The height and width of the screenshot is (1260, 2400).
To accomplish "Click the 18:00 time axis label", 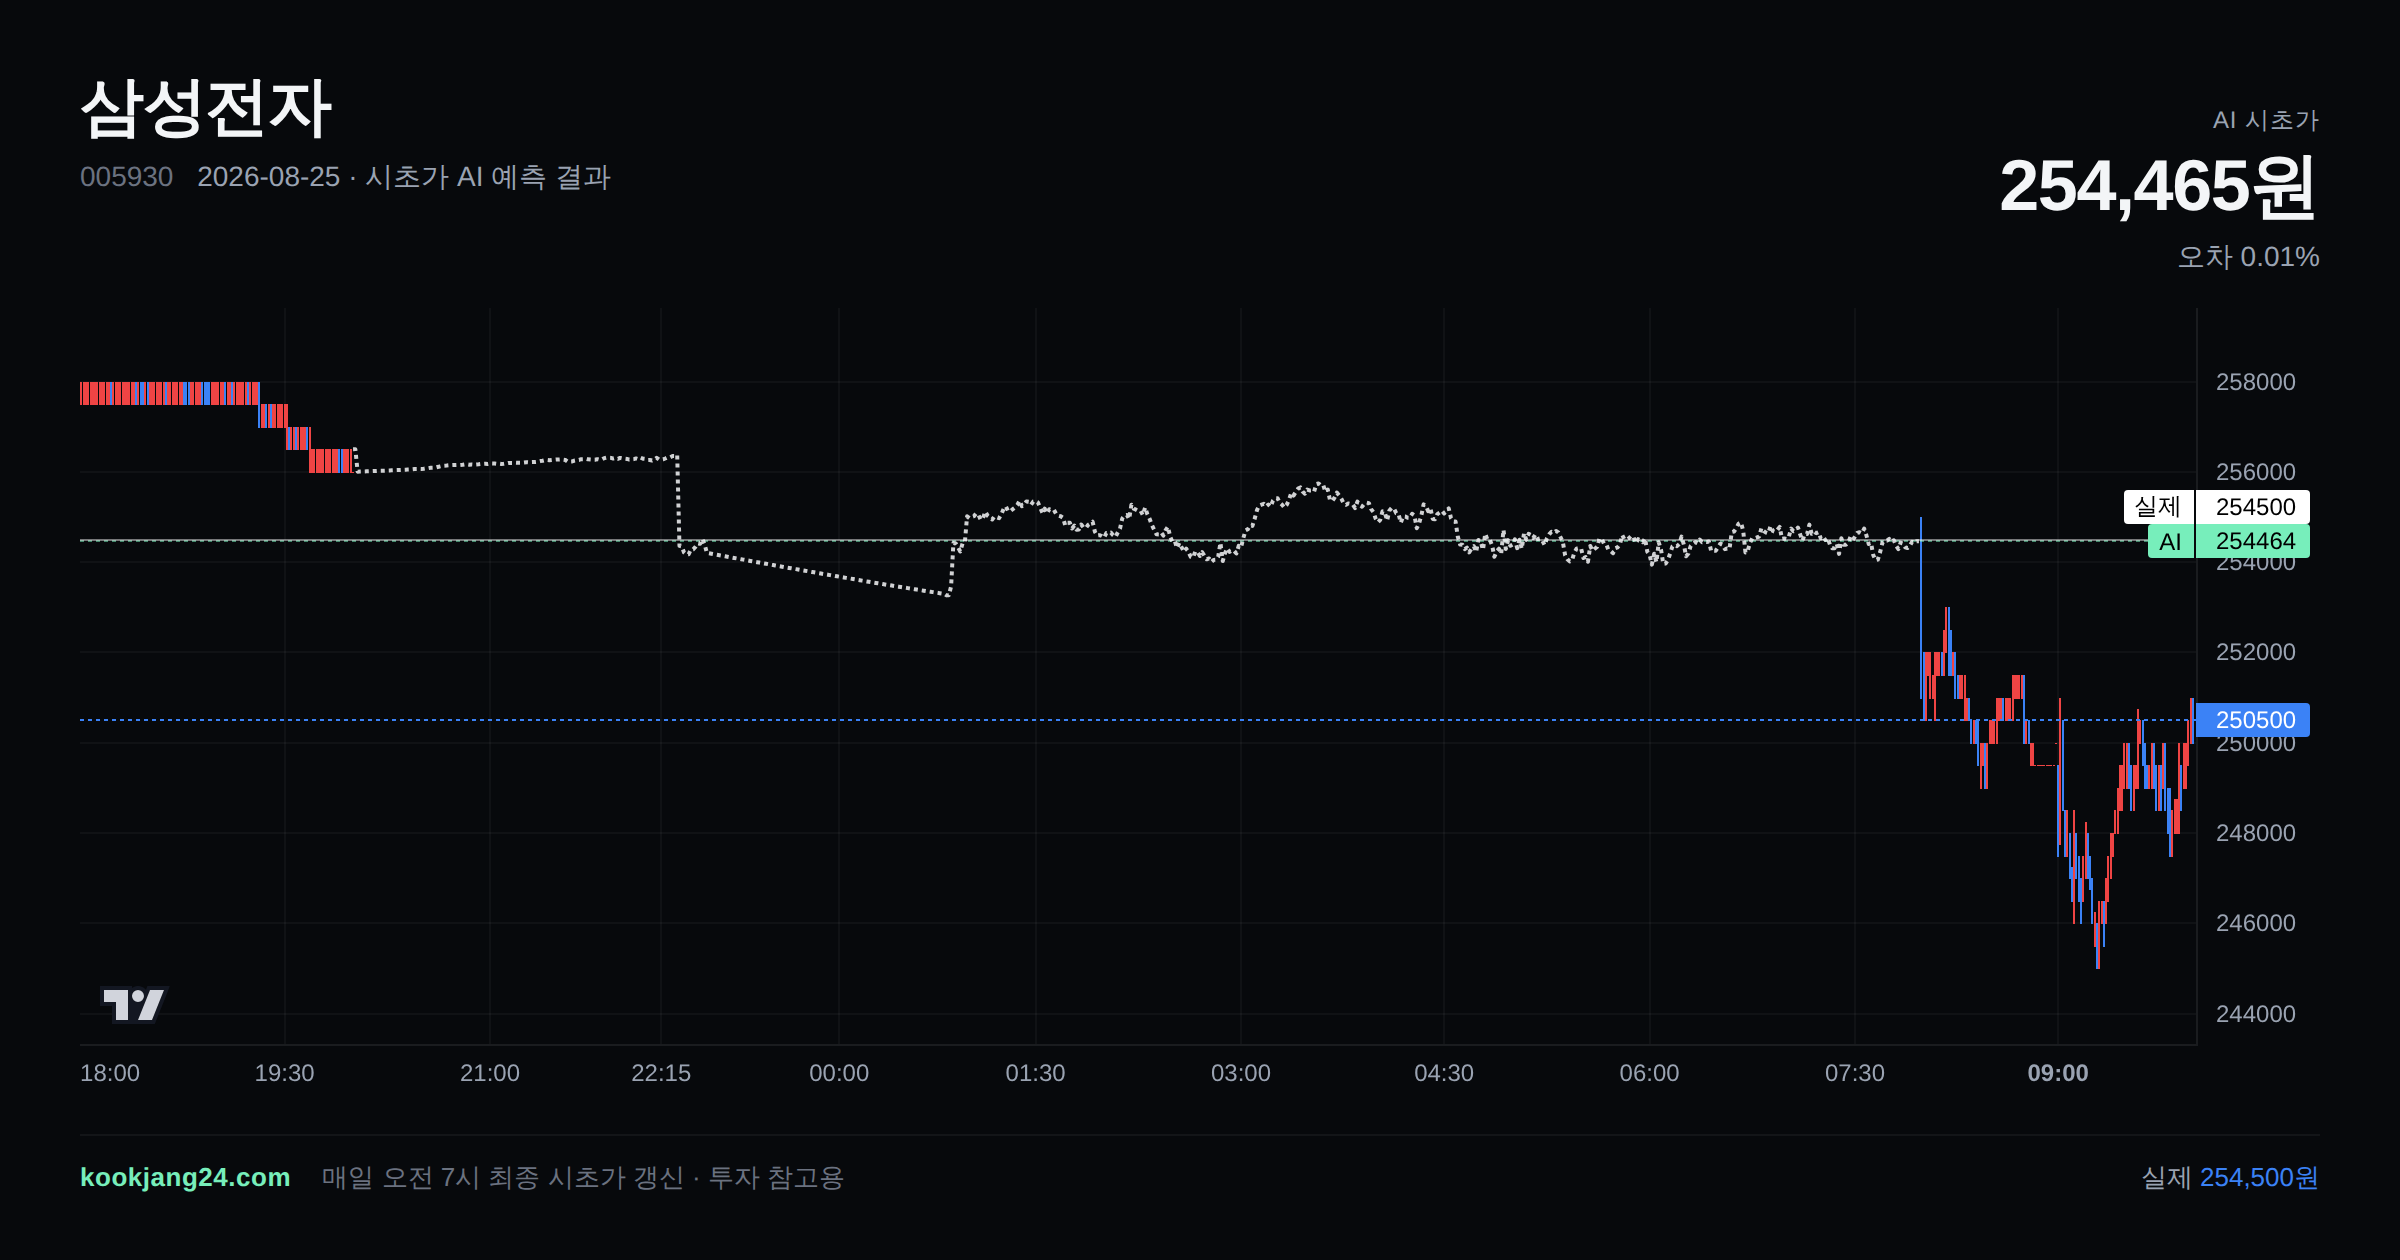I will [110, 1073].
